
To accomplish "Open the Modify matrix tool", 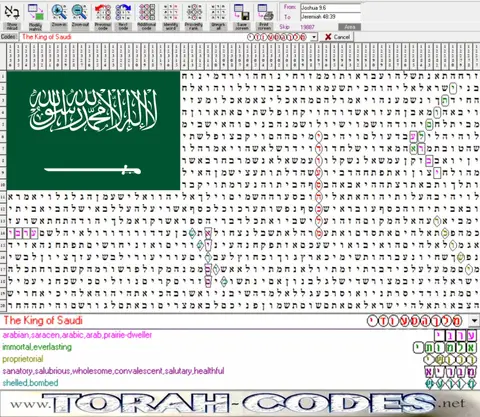I will point(36,16).
